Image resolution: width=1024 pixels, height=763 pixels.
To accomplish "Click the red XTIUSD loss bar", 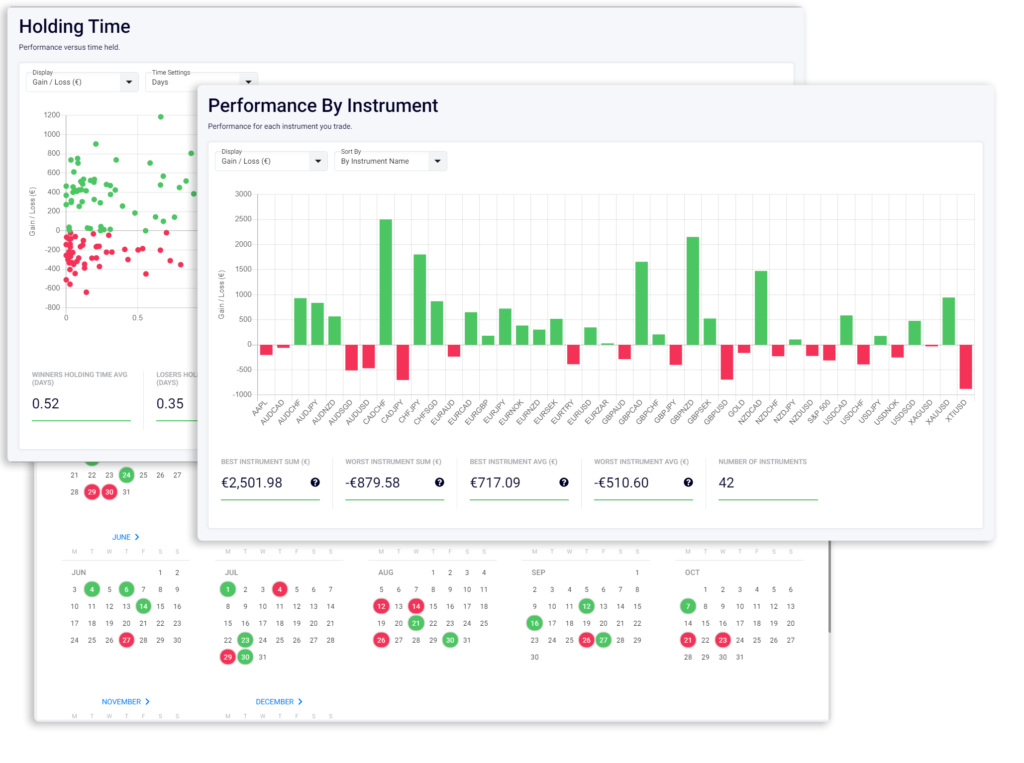I will coord(965,366).
